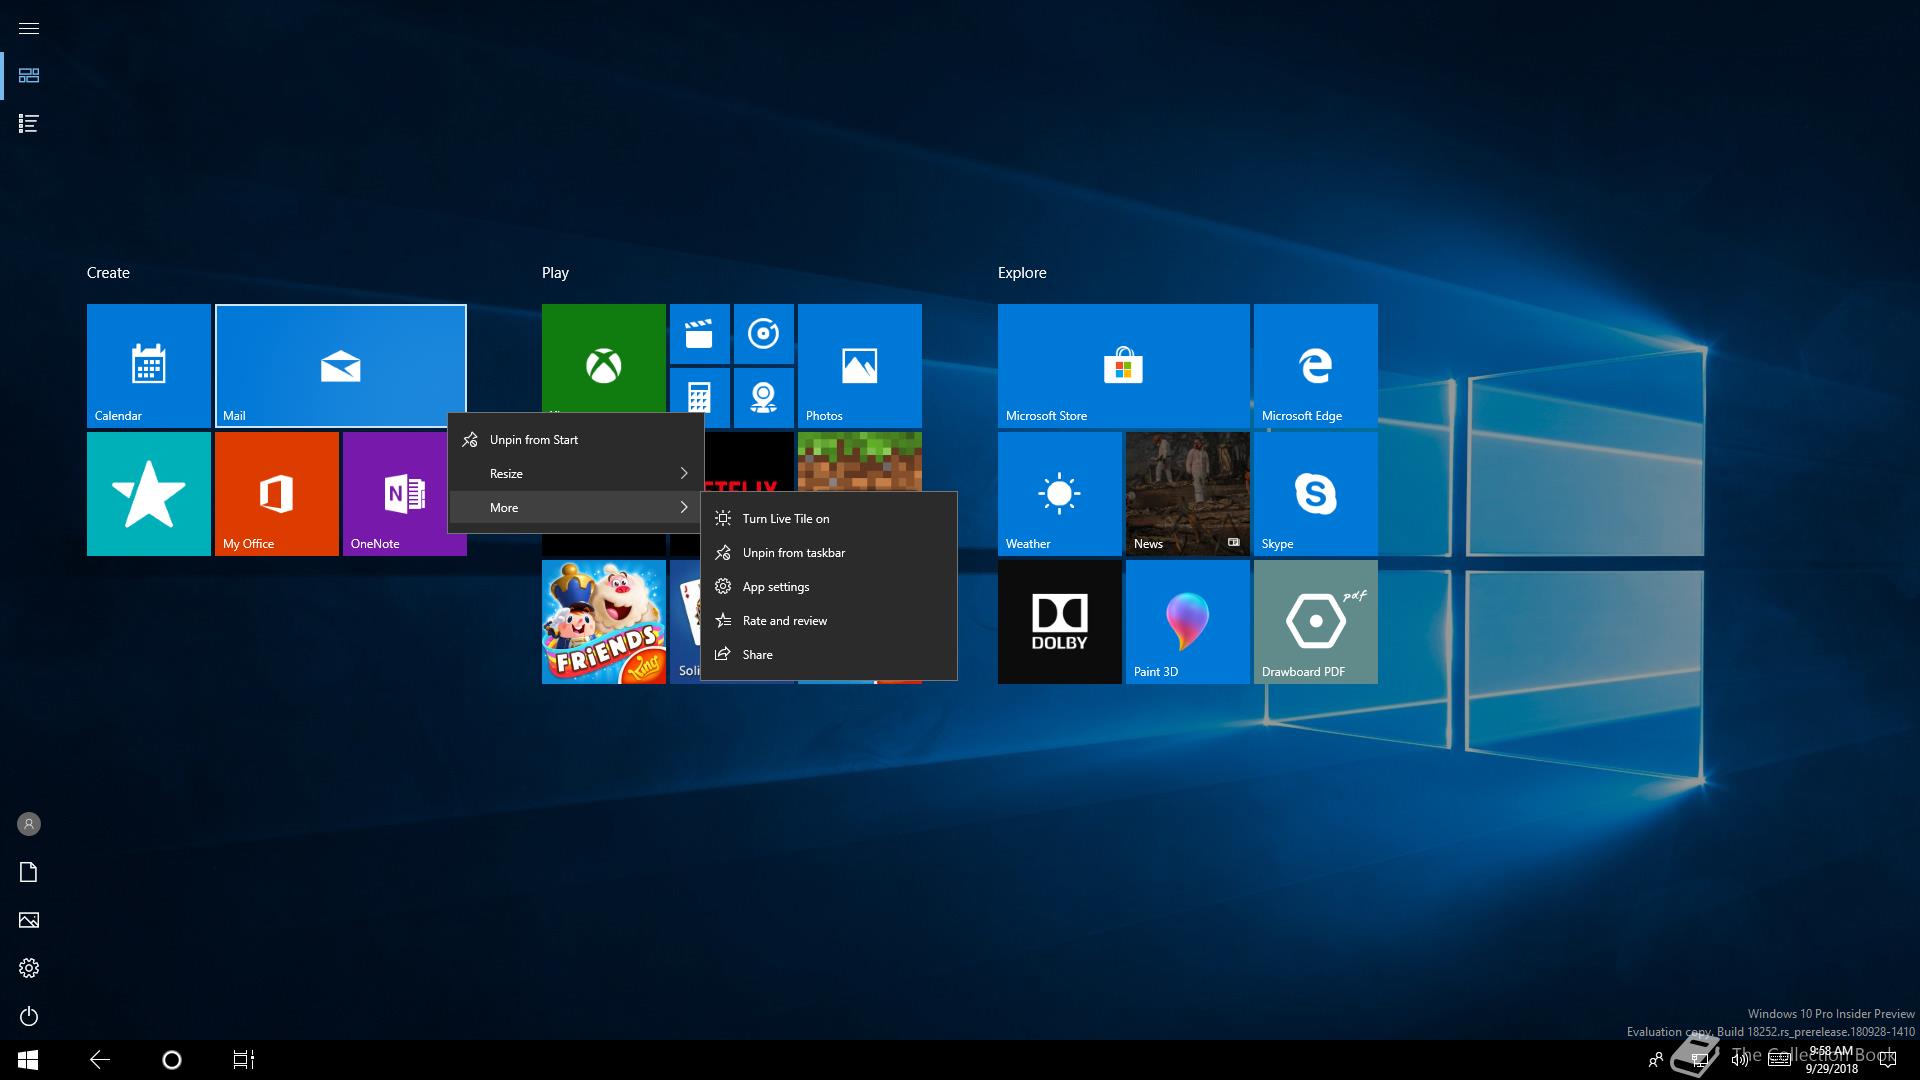1920x1080 pixels.
Task: Open volume control in system tray
Action: (1740, 1060)
